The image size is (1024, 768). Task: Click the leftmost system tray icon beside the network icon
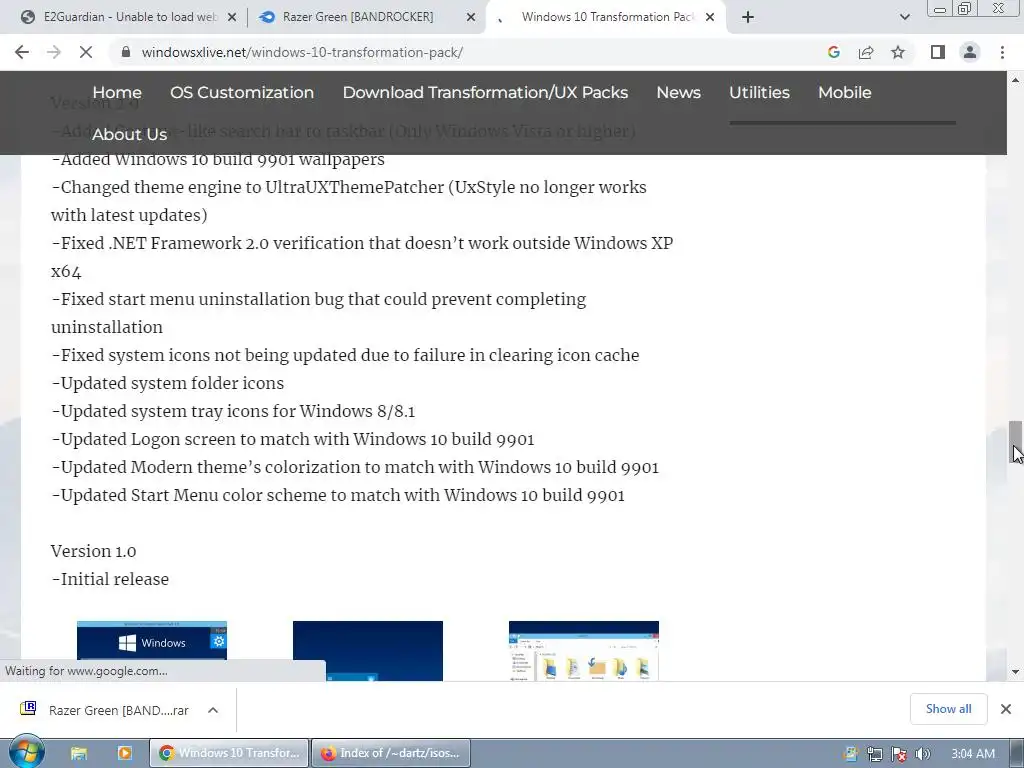point(851,754)
